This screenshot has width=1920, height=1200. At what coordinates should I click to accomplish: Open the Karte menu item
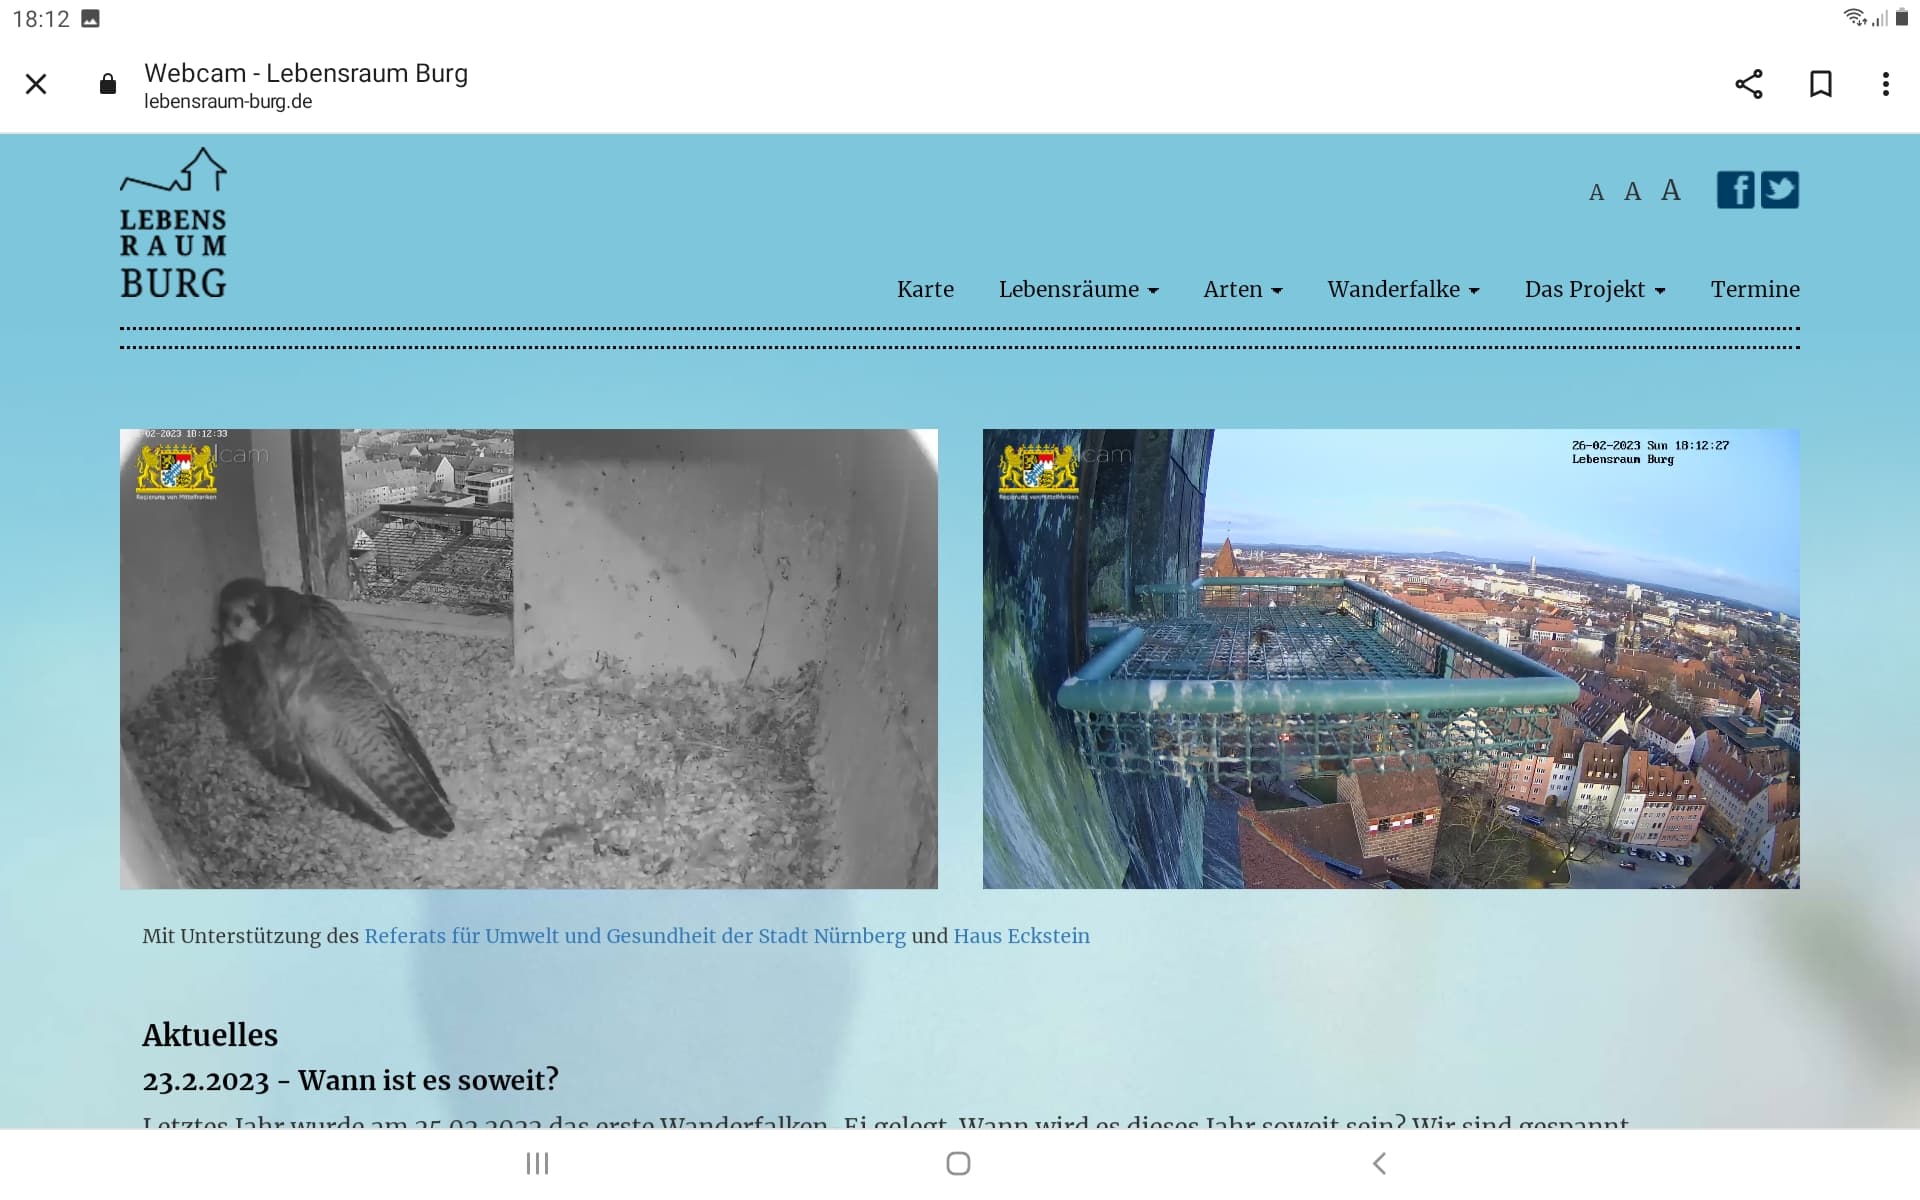pyautogui.click(x=925, y=289)
